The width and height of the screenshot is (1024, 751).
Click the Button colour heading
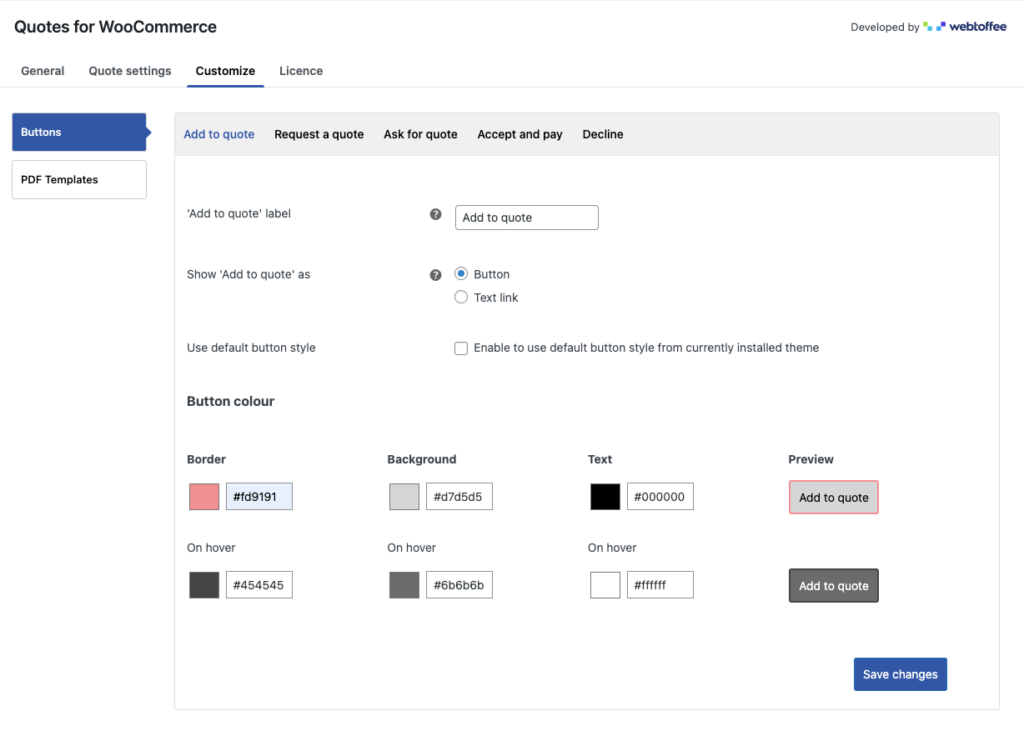[231, 401]
